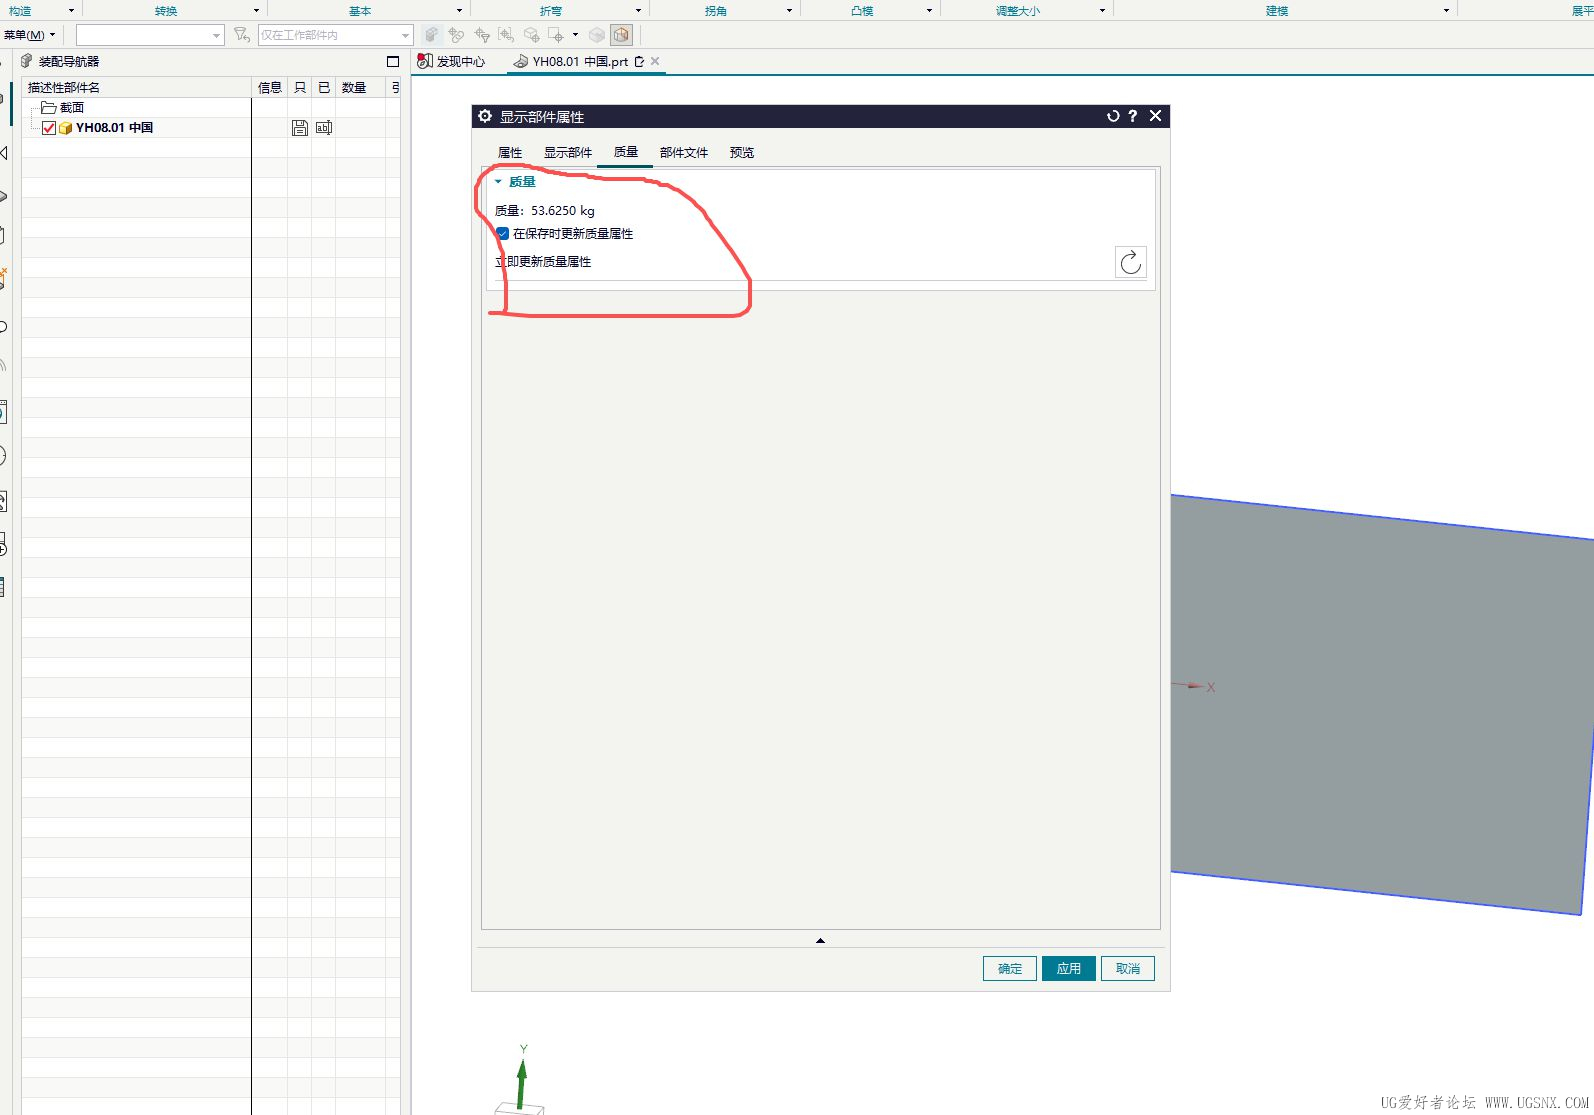Select the 截面 node in the assembly navigator
This screenshot has height=1115, width=1594.
click(x=72, y=107)
